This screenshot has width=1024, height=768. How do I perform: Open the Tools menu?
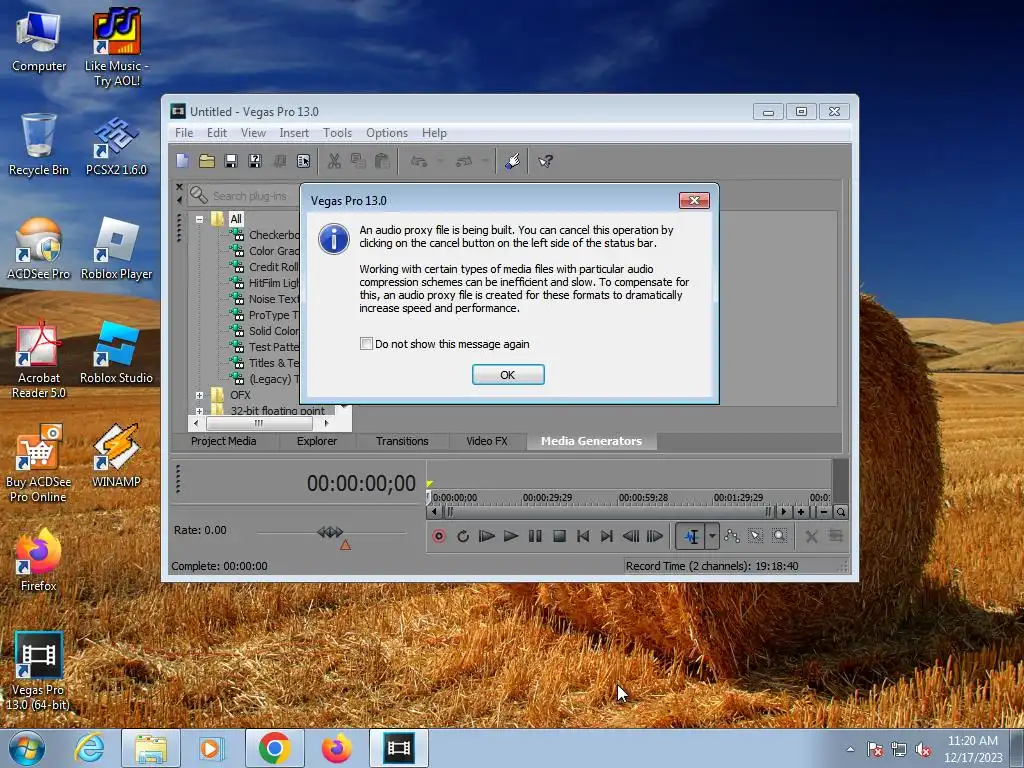337,133
